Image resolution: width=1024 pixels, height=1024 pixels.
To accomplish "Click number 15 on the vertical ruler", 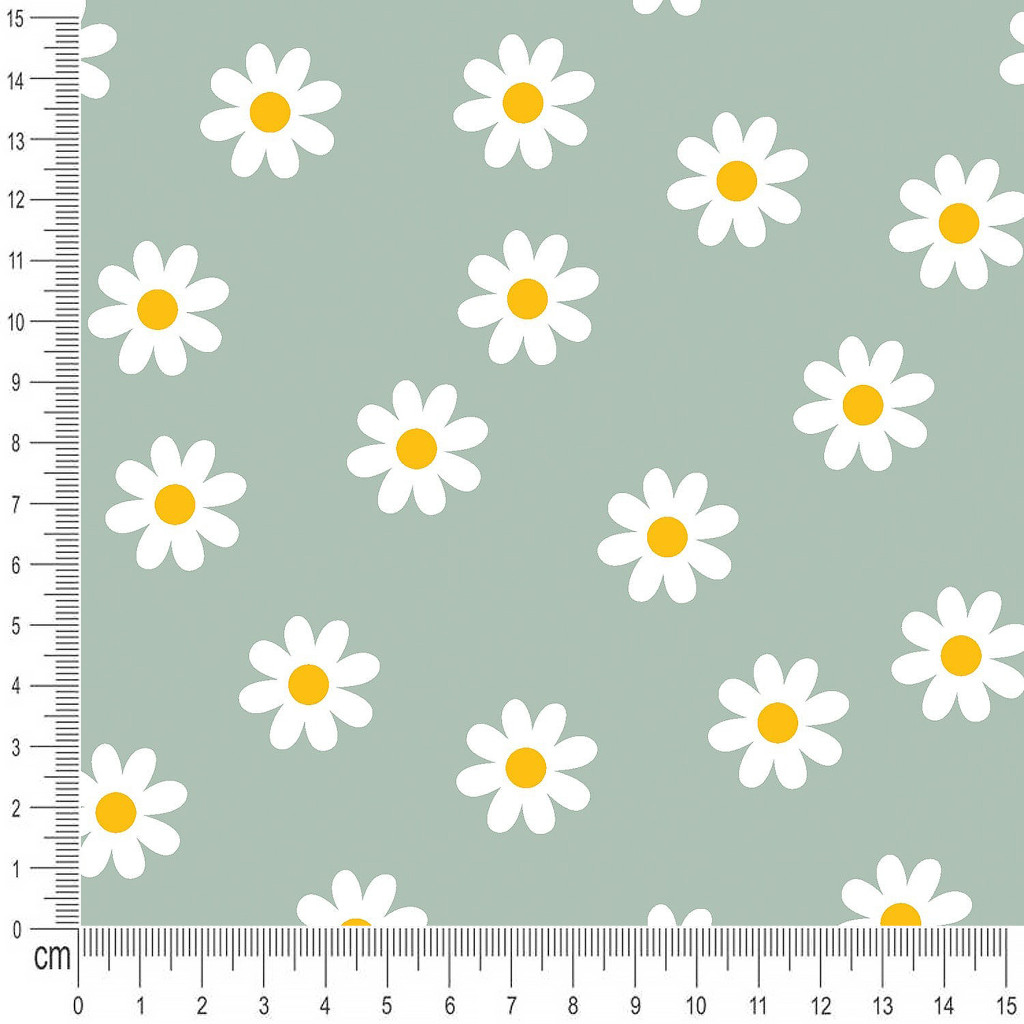I will pyautogui.click(x=14, y=19).
